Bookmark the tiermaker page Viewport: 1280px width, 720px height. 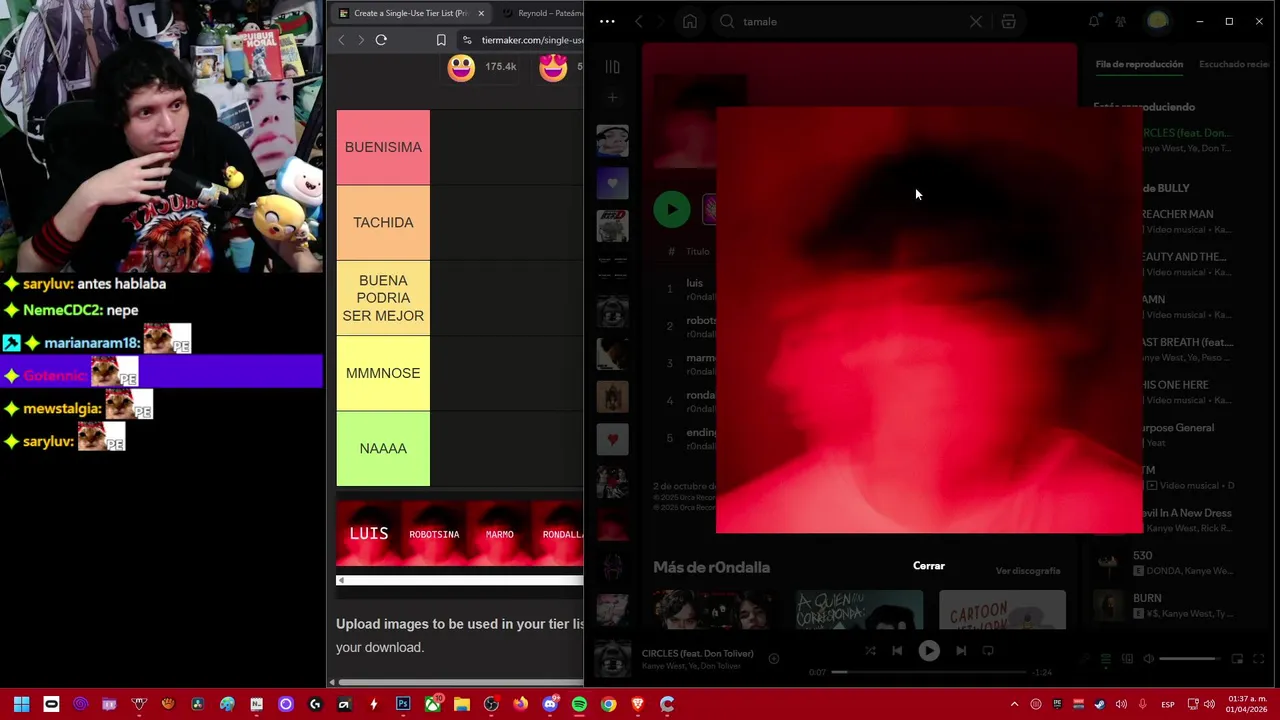pyautogui.click(x=441, y=40)
